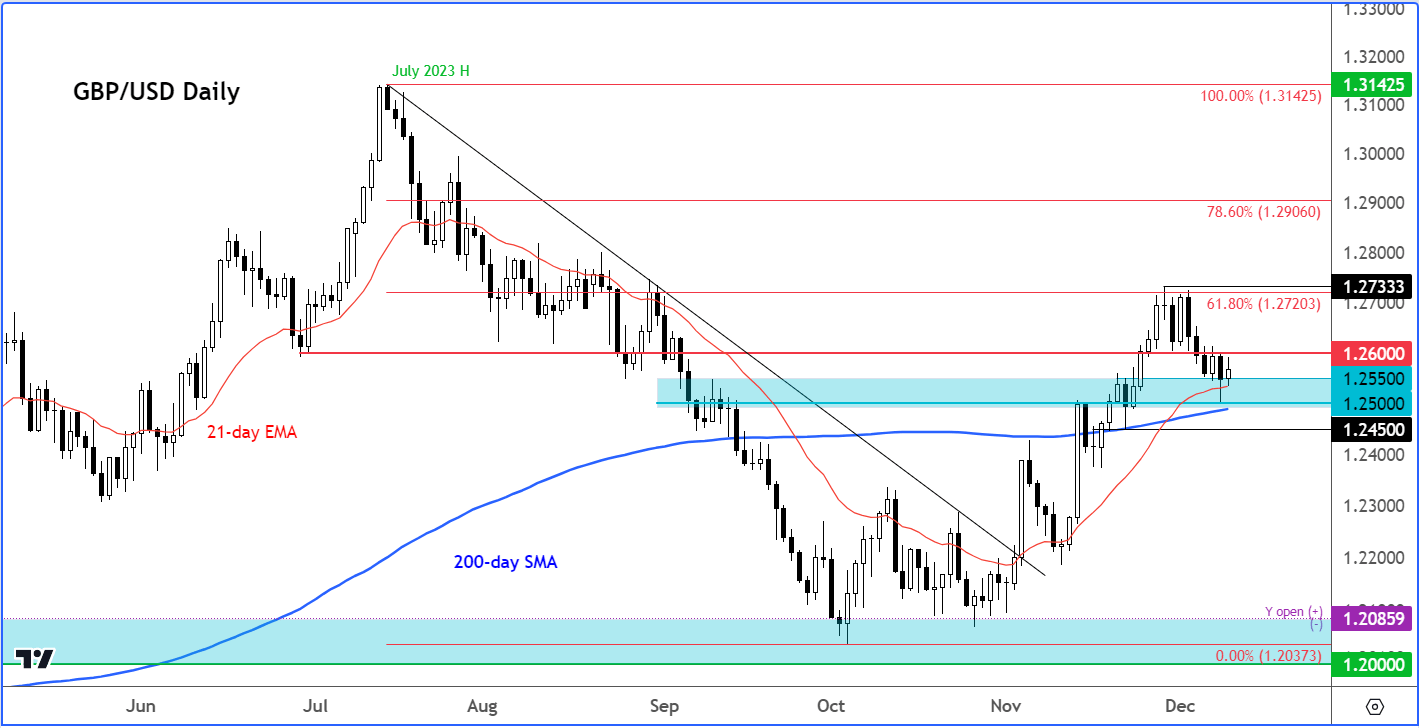Click the Jun label on the time axis
The image size is (1419, 728).
[141, 706]
